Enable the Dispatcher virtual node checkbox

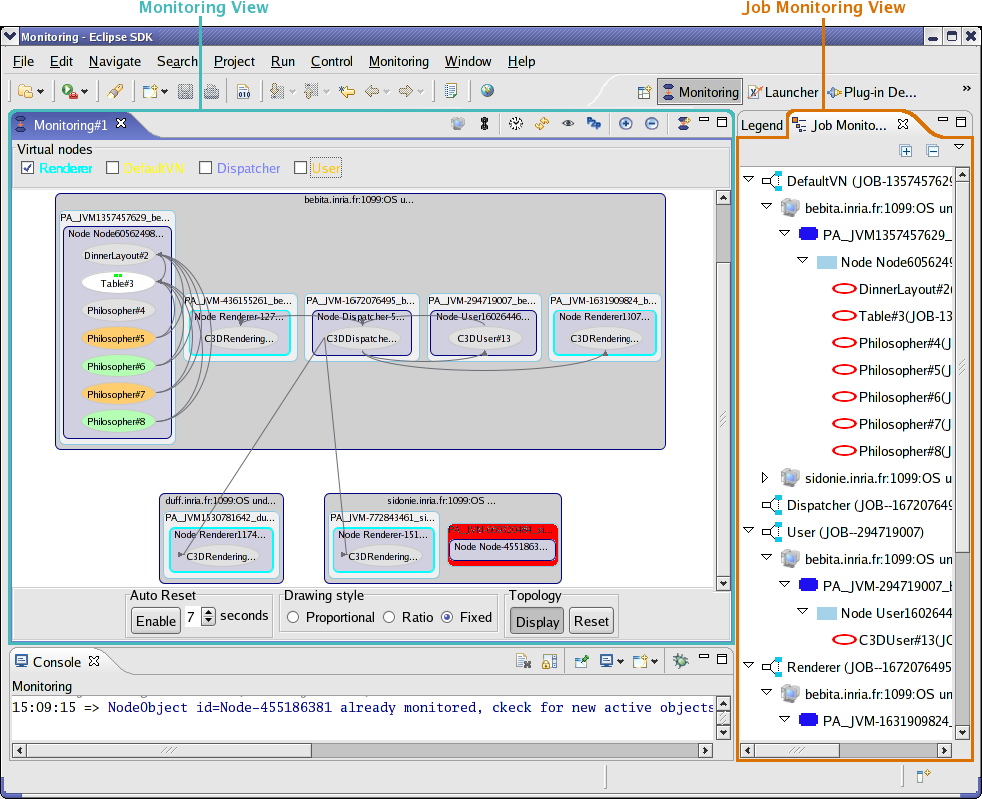pos(206,168)
